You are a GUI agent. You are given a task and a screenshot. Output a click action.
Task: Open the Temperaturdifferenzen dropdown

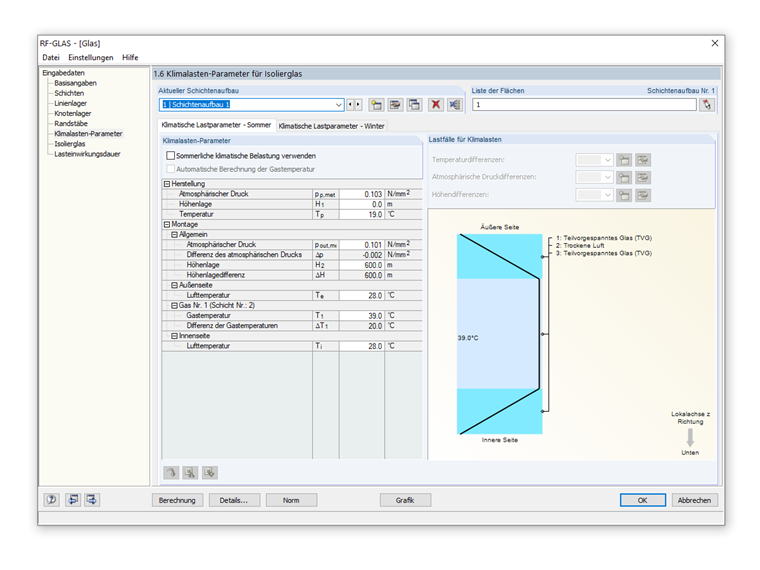point(608,160)
